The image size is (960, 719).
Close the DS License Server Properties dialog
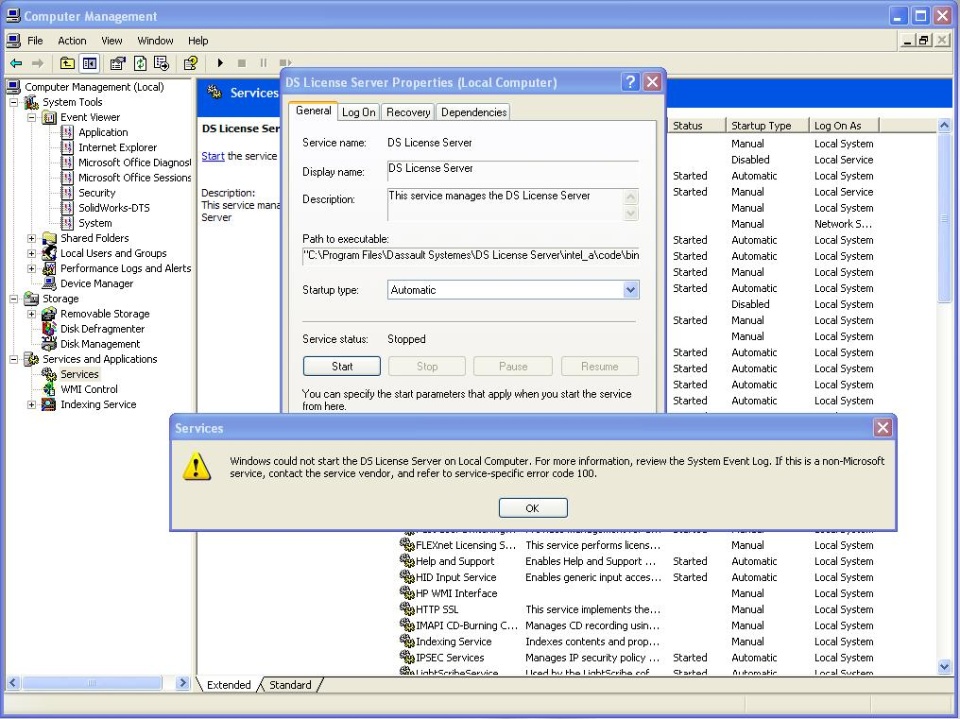coord(653,82)
